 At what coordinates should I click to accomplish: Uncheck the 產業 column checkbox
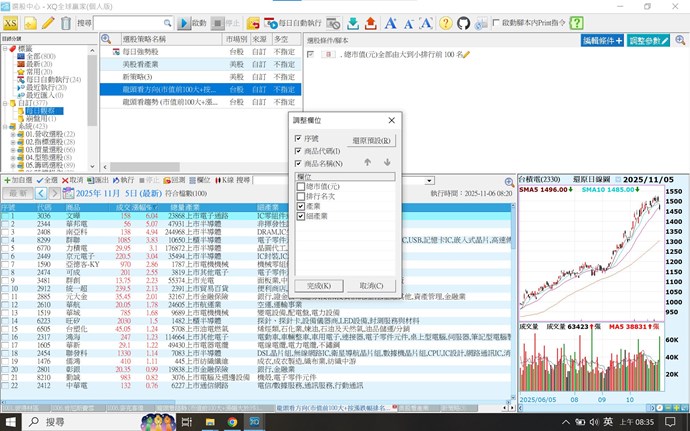[x=302, y=206]
